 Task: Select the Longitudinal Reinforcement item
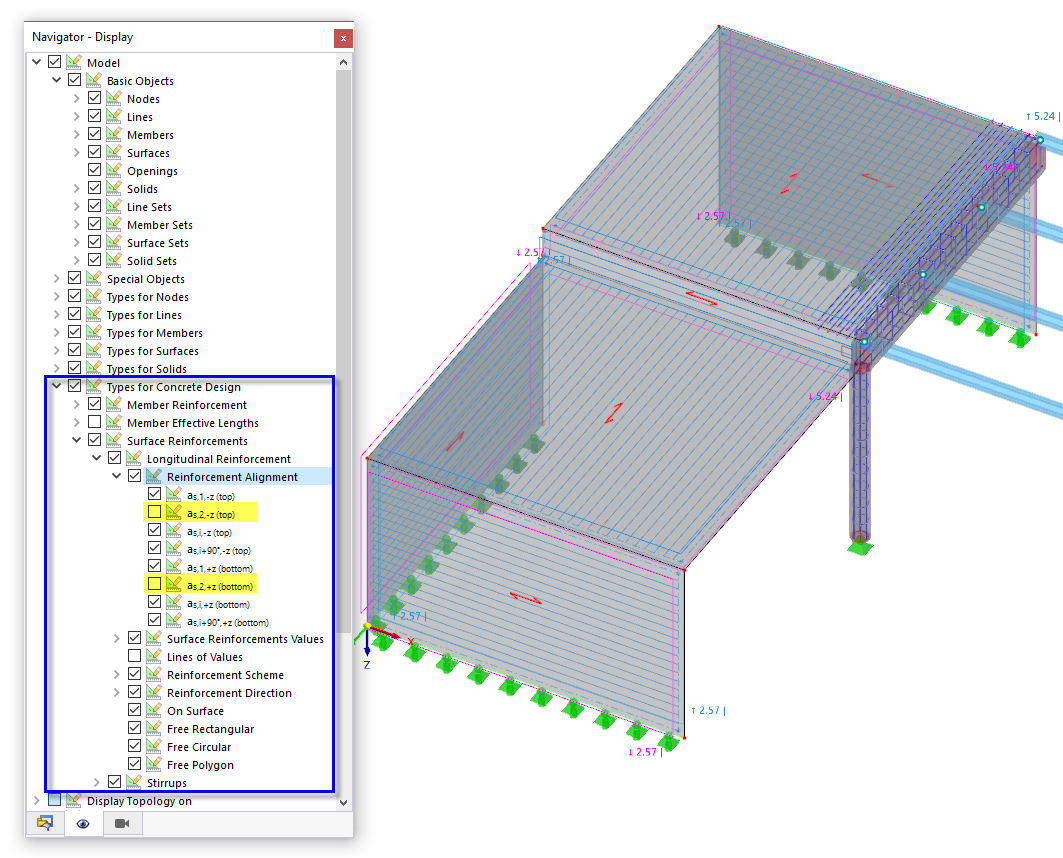tap(218, 459)
